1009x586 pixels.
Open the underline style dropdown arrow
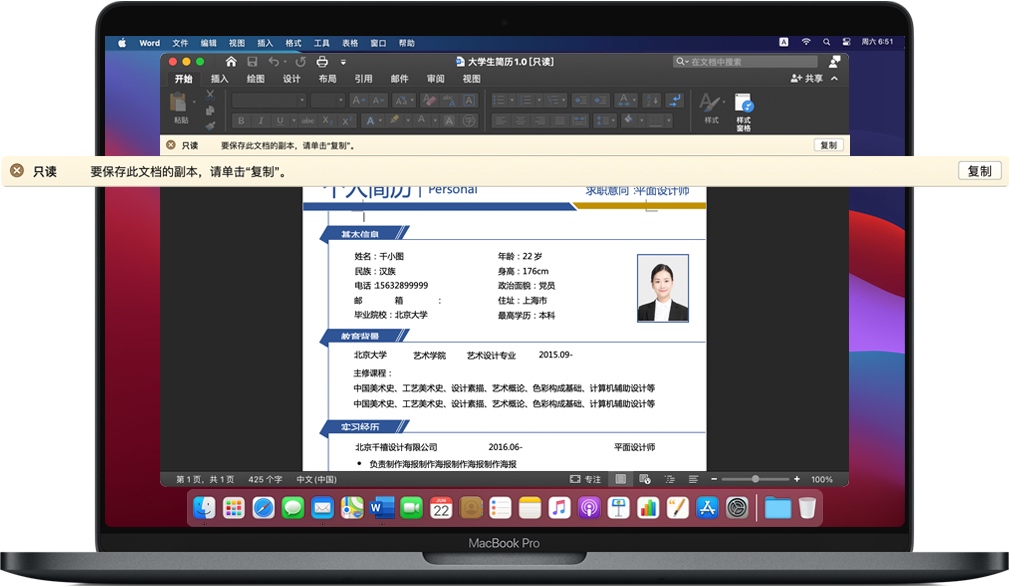293,118
